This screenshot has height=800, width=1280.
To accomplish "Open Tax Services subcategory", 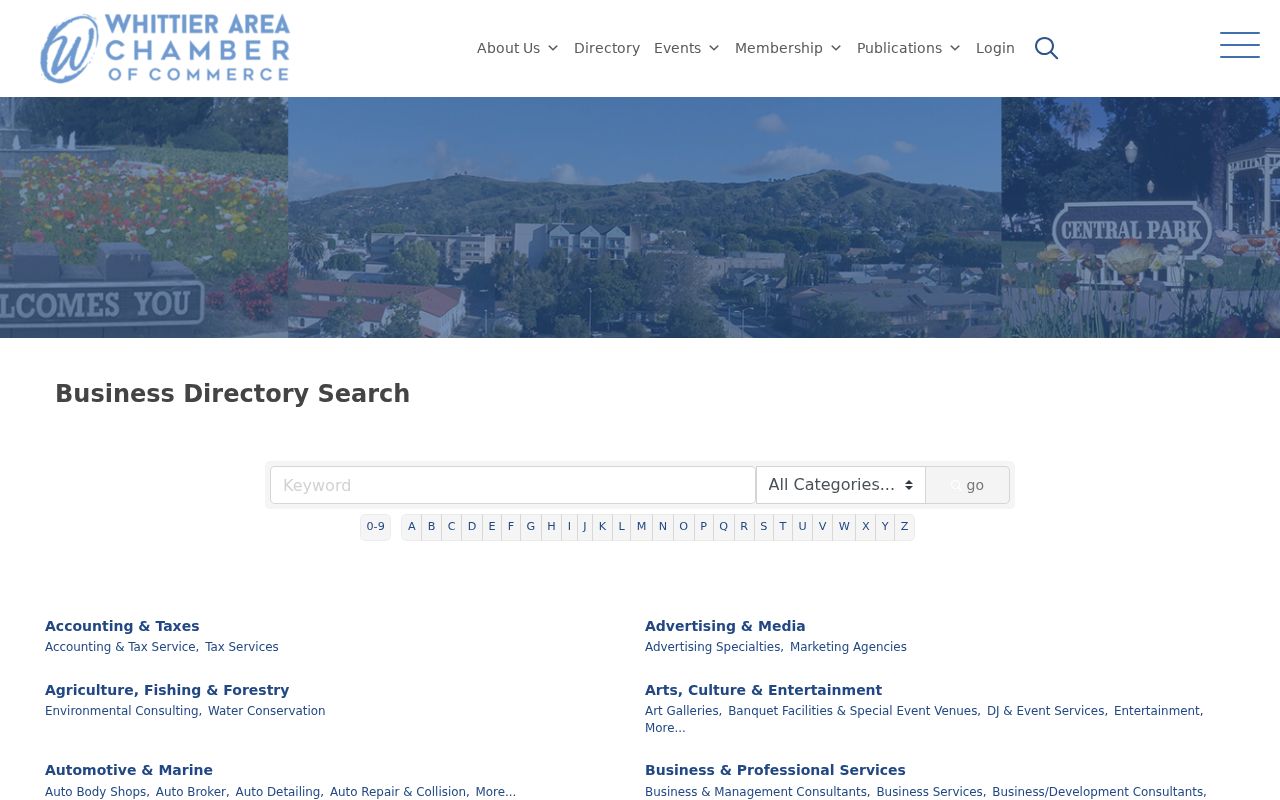I will tap(242, 647).
